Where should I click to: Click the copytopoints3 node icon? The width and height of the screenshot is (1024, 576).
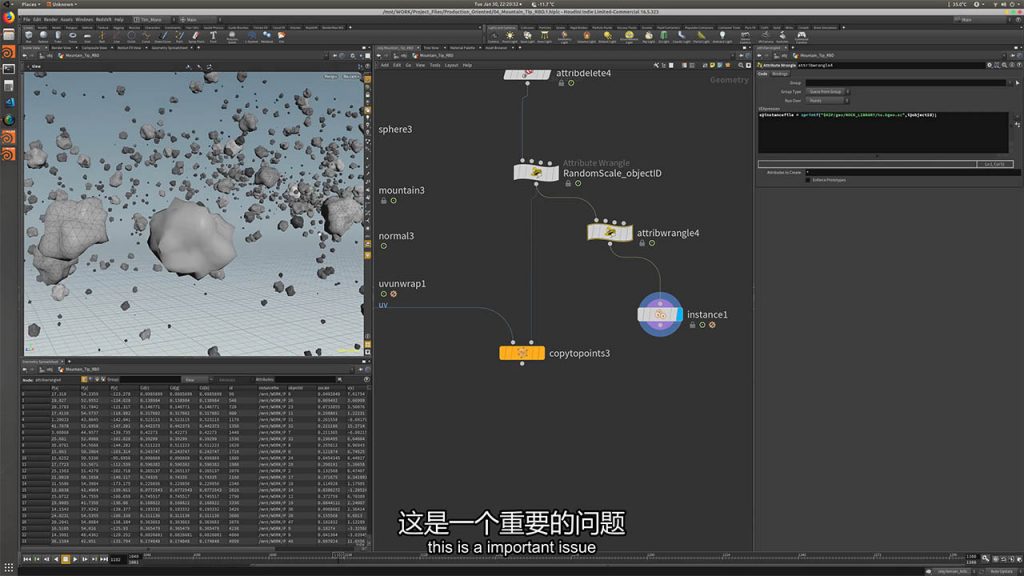click(522, 352)
